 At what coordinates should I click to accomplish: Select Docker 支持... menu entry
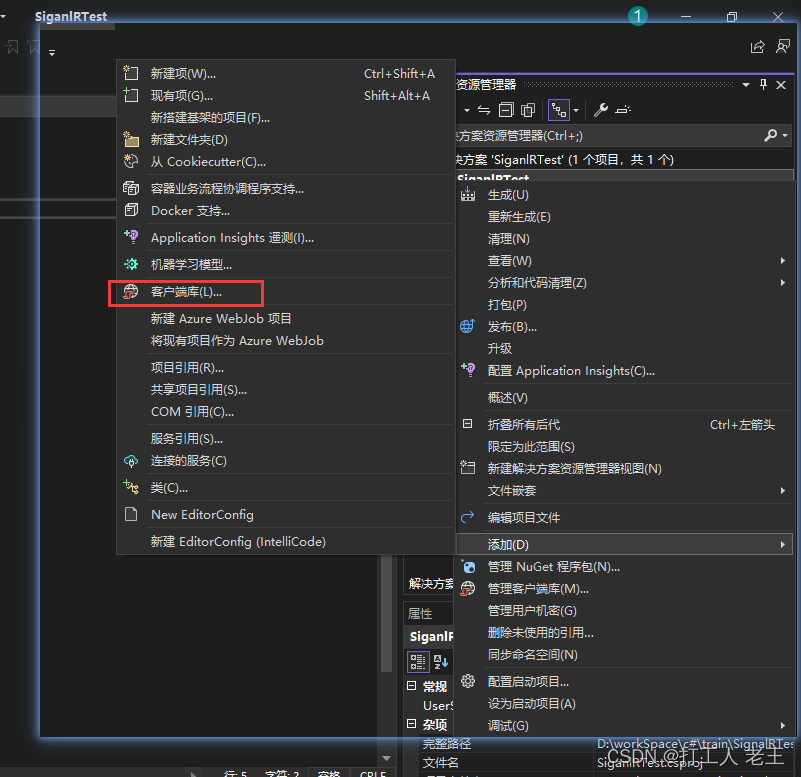pos(286,210)
